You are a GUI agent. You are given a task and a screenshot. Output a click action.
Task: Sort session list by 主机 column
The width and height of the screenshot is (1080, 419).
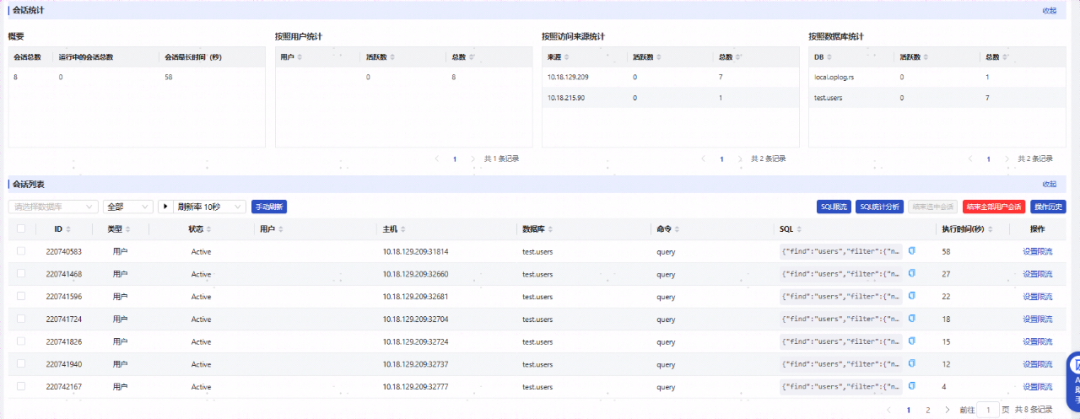(403, 229)
